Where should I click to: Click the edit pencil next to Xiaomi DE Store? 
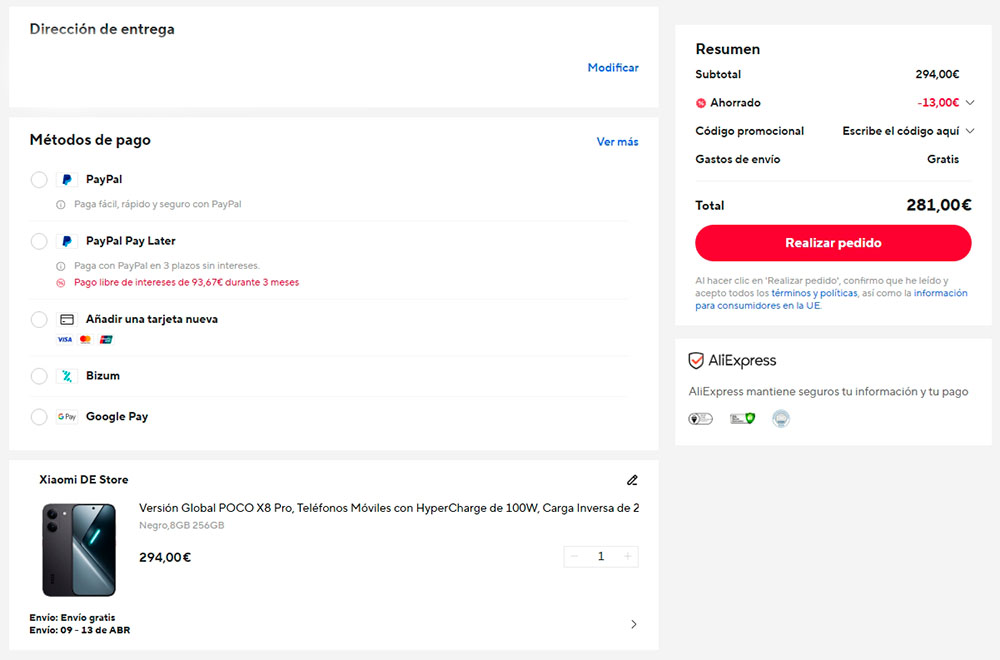coord(632,480)
